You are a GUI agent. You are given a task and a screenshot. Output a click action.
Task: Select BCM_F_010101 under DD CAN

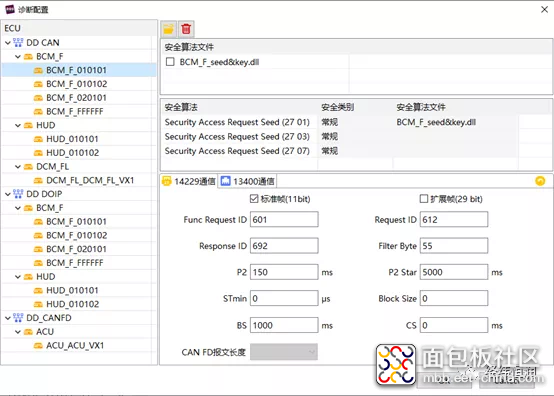(x=76, y=70)
